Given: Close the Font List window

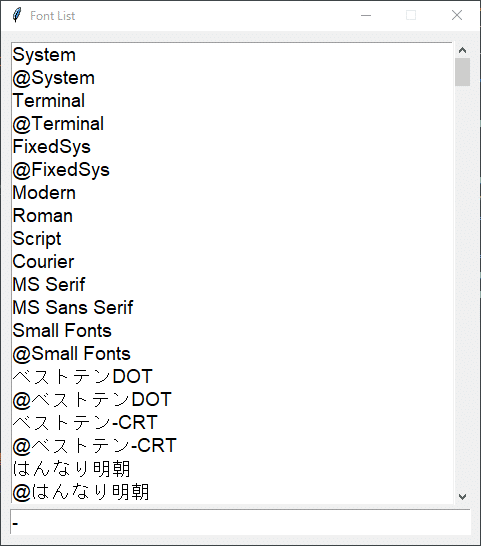Looking at the screenshot, I should tap(457, 15).
